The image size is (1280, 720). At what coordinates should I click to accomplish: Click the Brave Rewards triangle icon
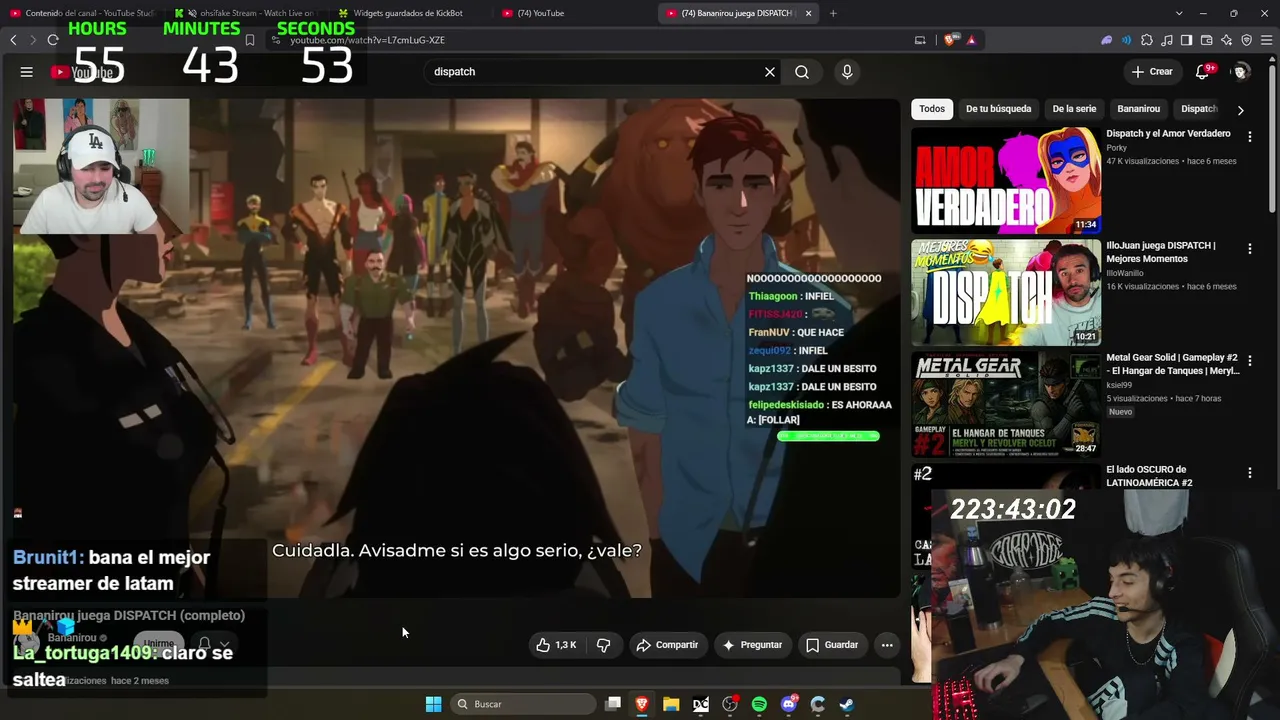(971, 40)
